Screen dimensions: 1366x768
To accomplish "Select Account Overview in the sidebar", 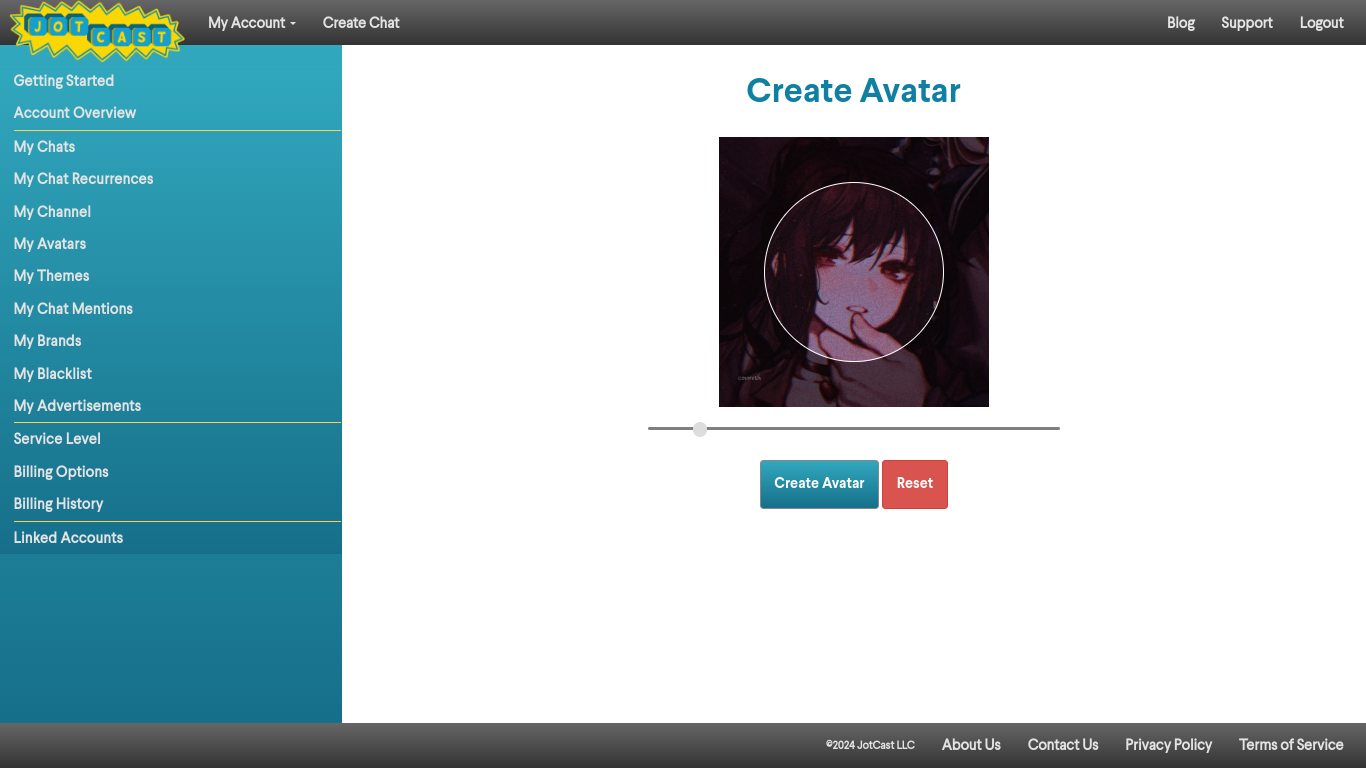I will click(75, 112).
